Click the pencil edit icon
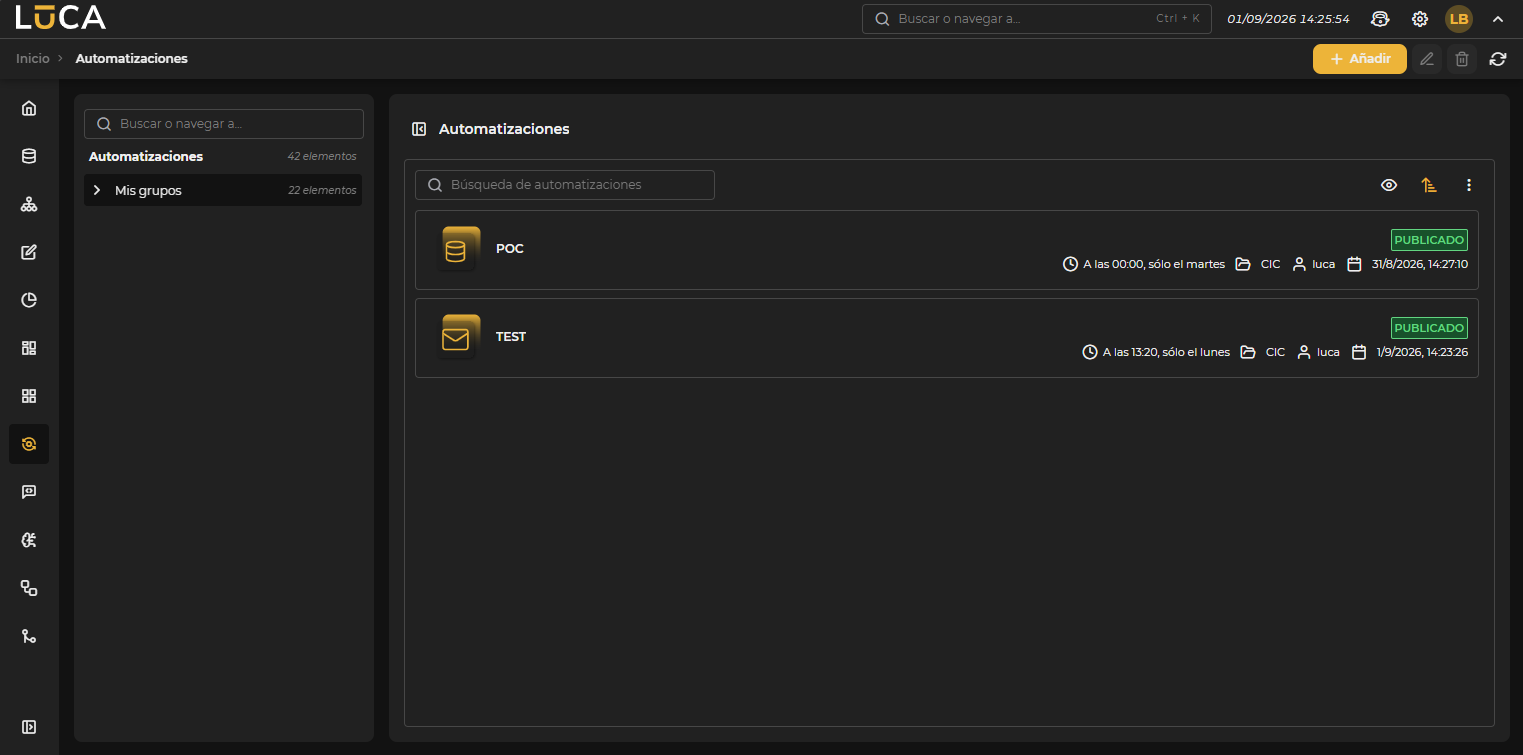The image size is (1523, 755). 1427,59
